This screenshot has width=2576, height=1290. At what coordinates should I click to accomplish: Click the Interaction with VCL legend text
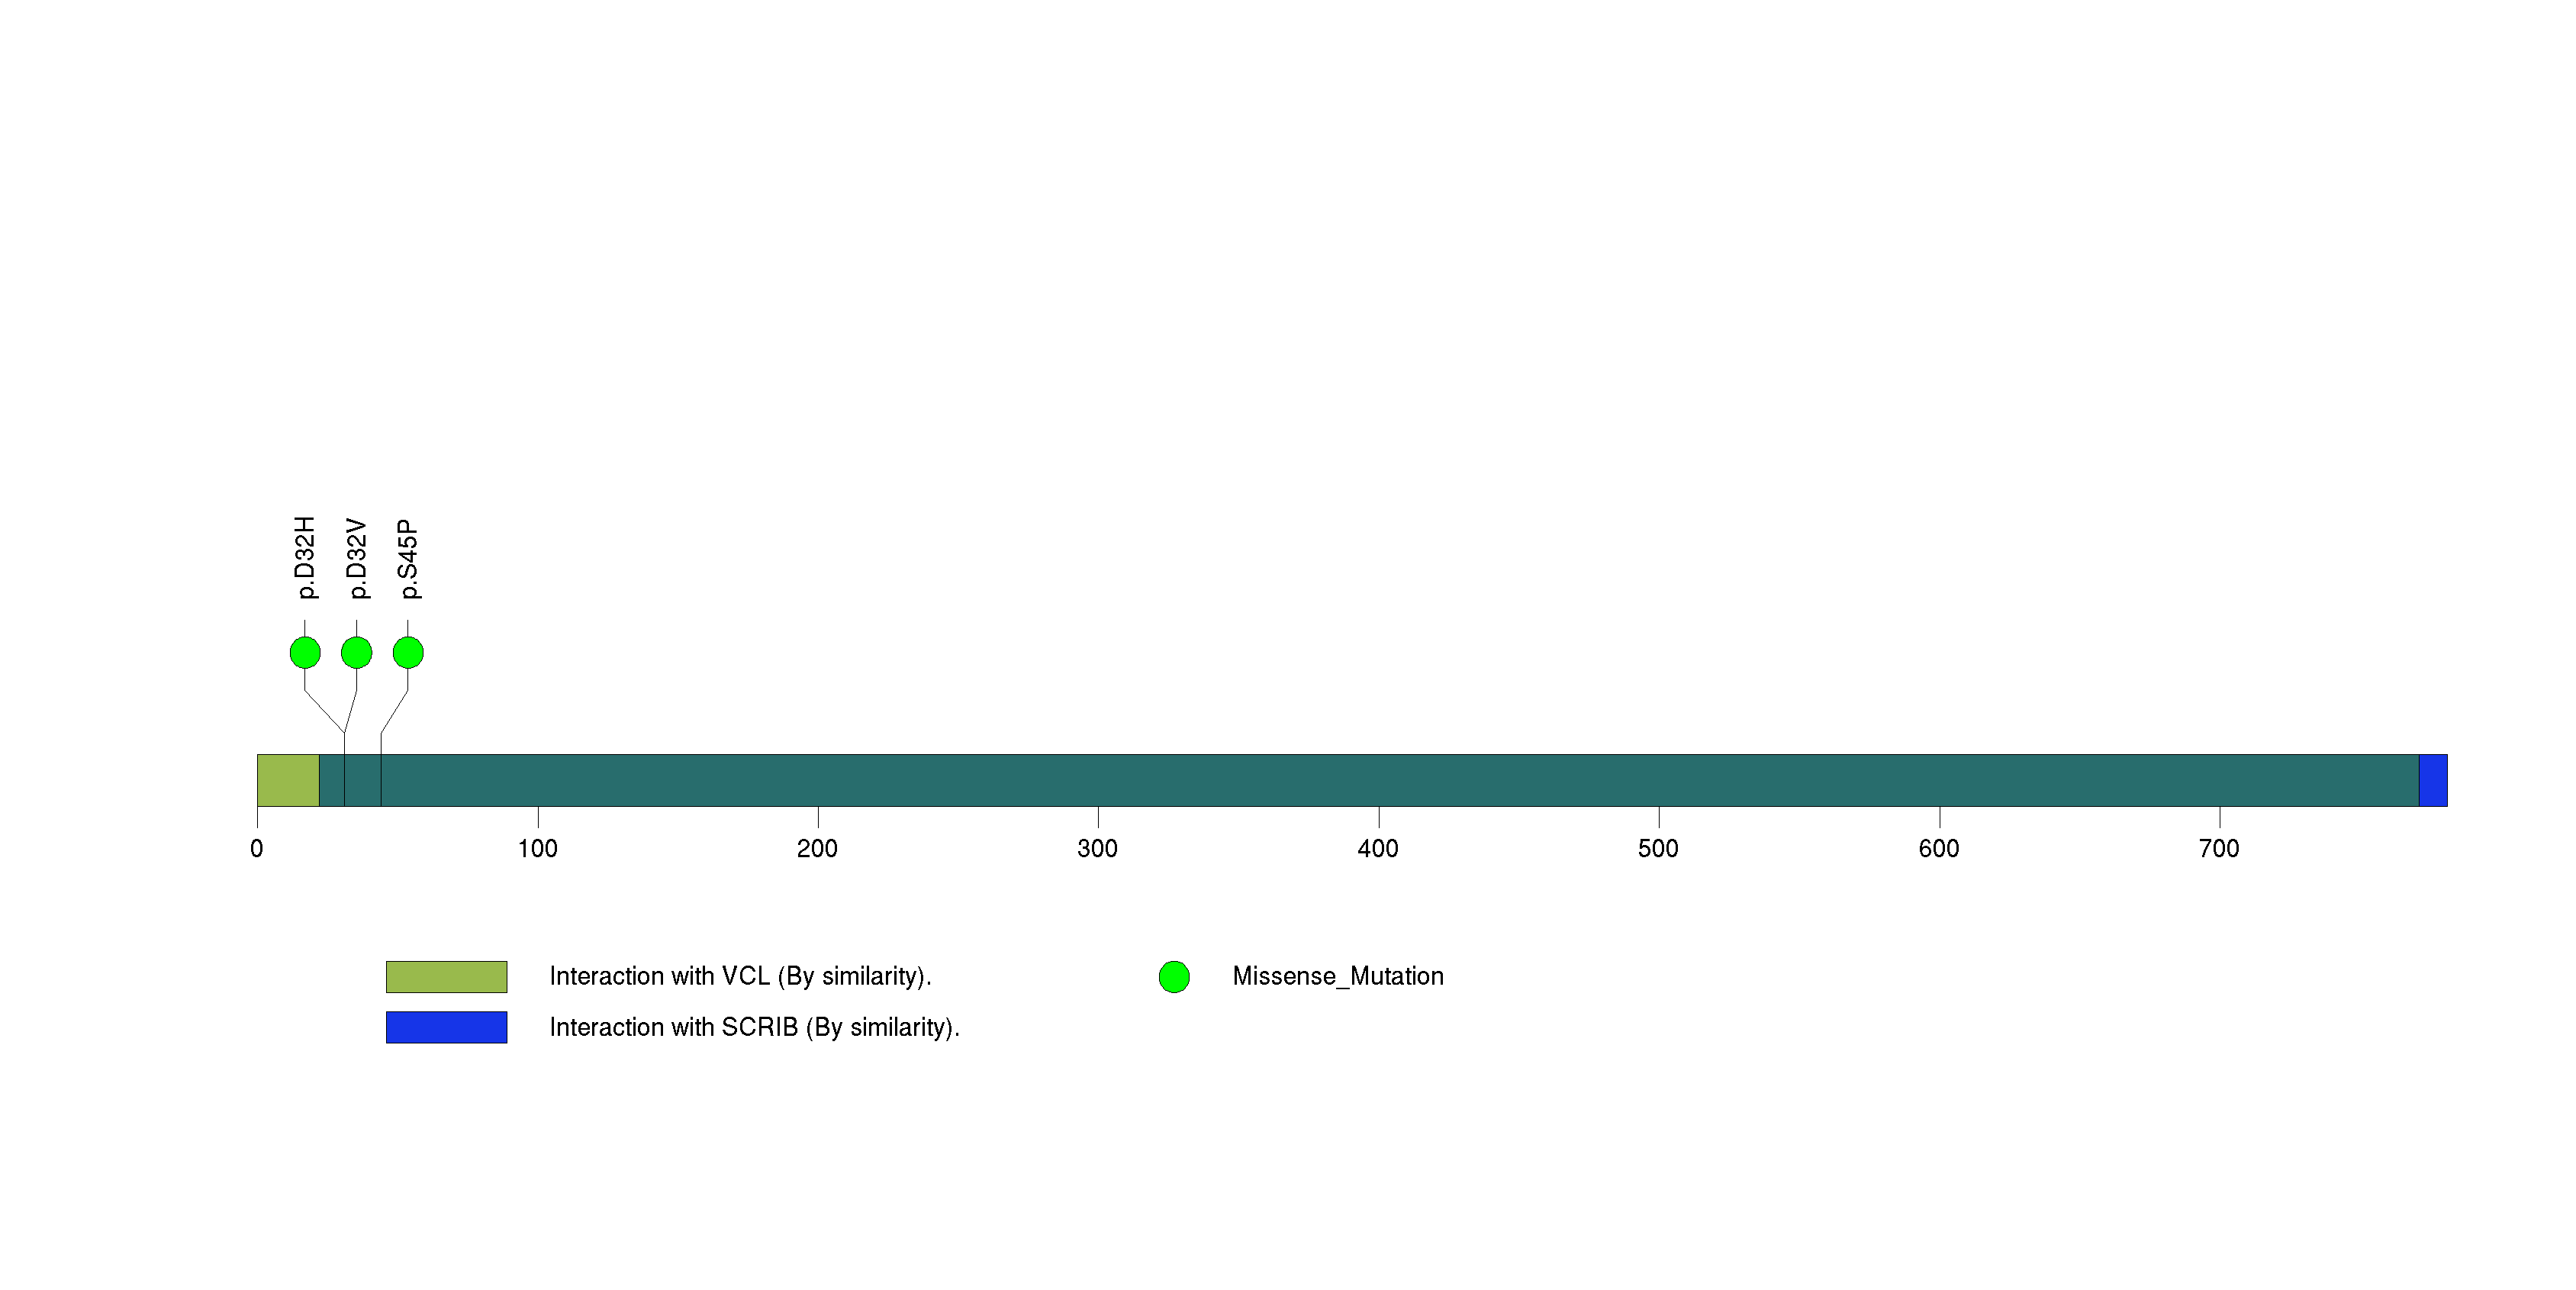[740, 976]
